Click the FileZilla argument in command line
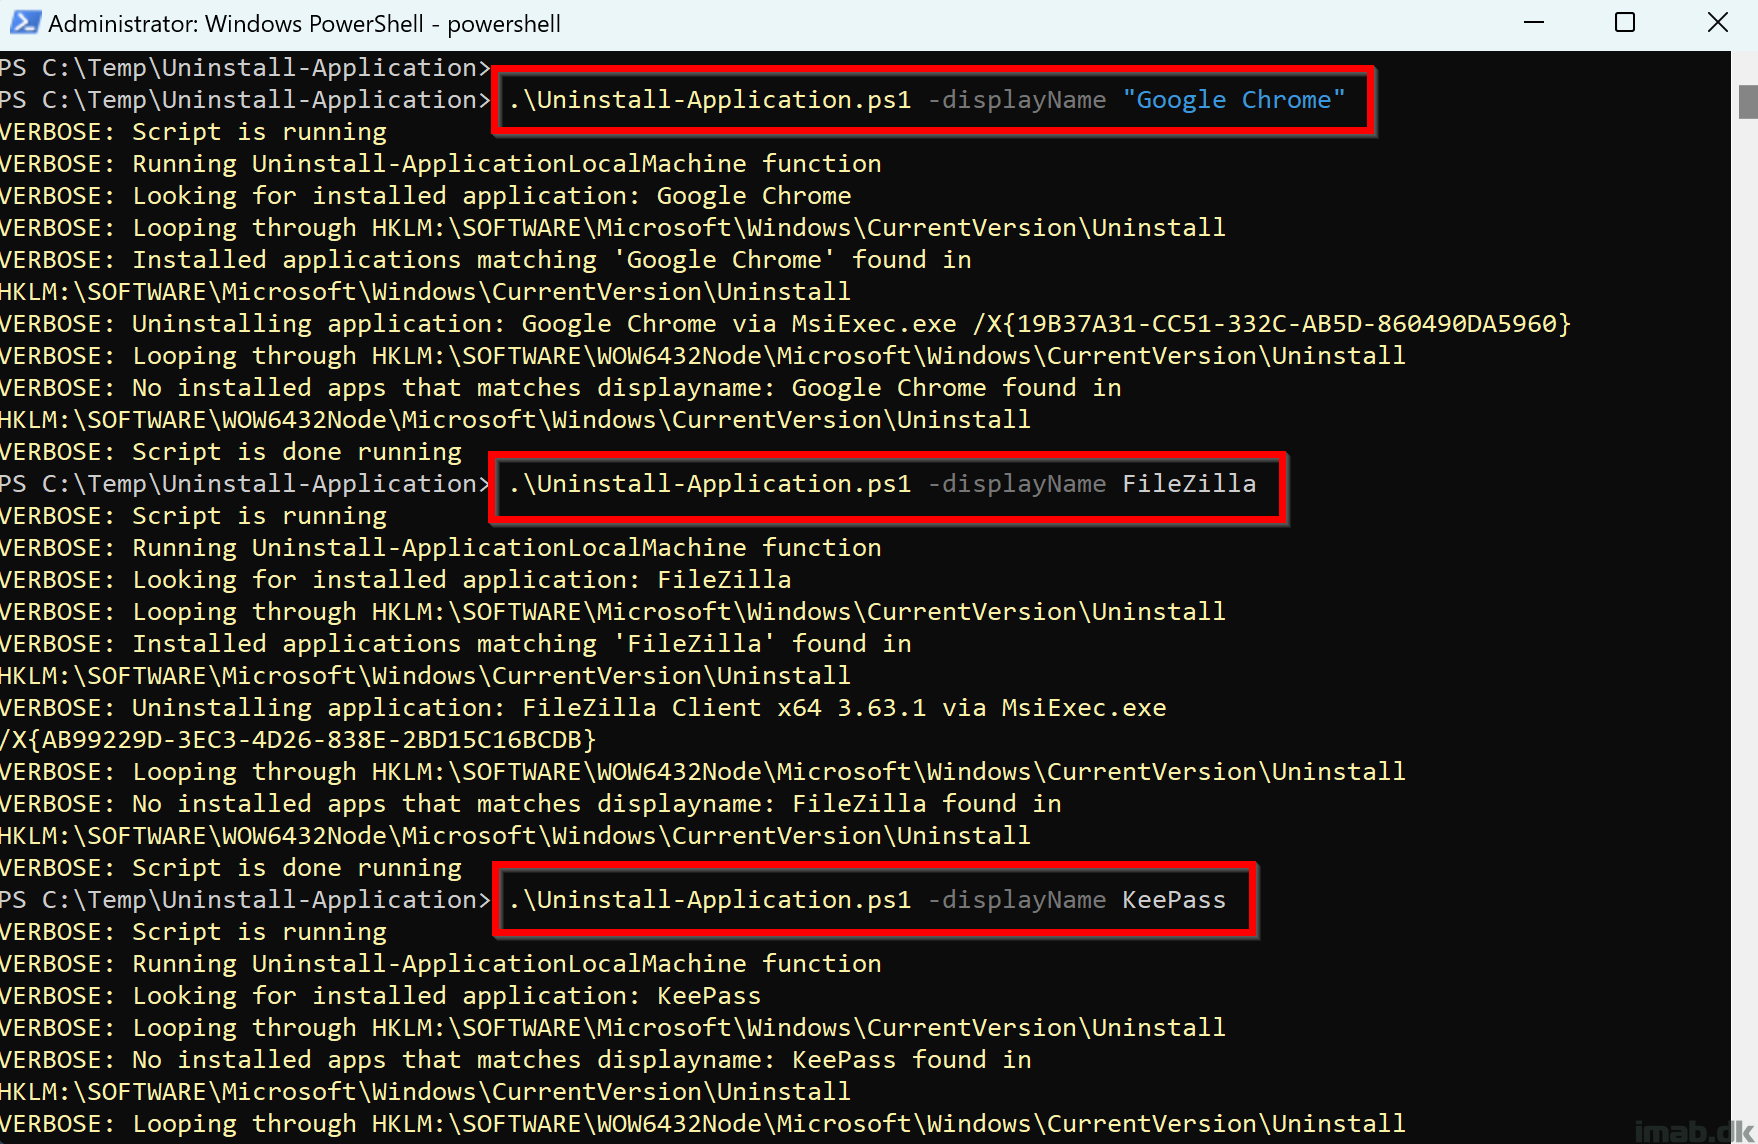This screenshot has height=1144, width=1758. coord(1189,484)
